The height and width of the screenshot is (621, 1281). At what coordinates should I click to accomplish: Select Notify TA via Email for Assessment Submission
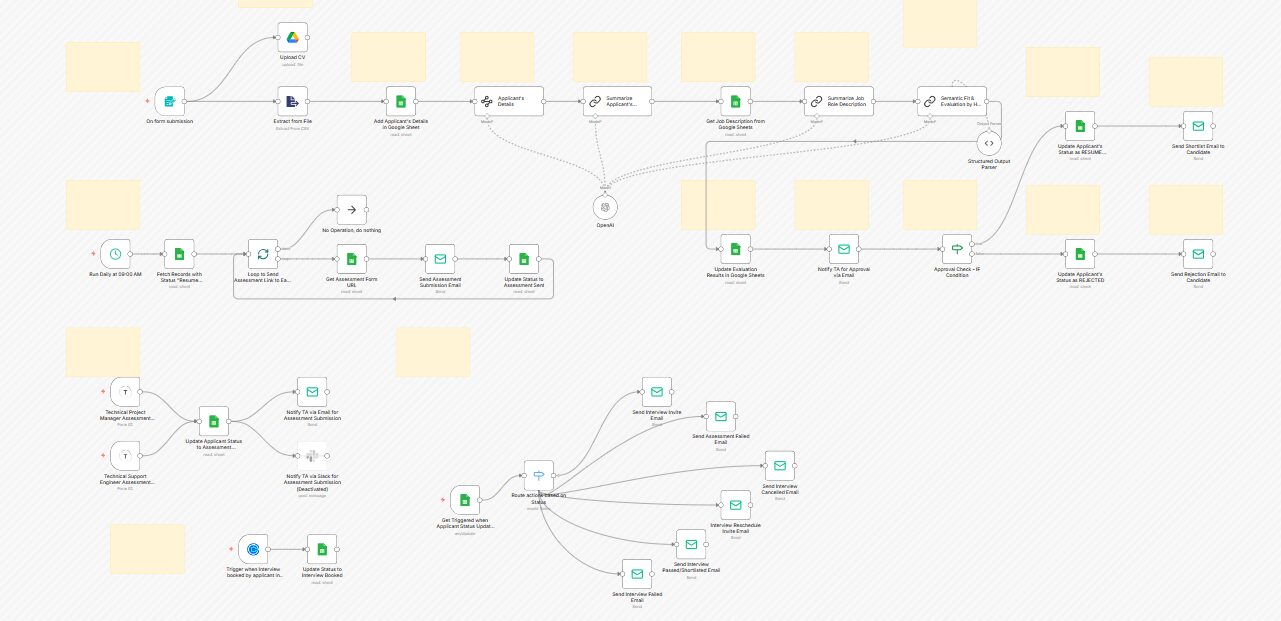pyautogui.click(x=312, y=393)
